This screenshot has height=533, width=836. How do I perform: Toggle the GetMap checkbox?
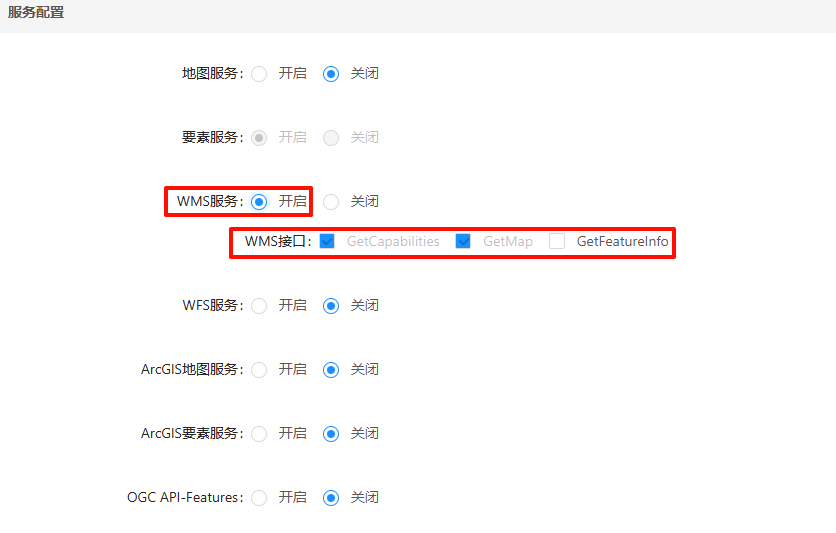[463, 241]
